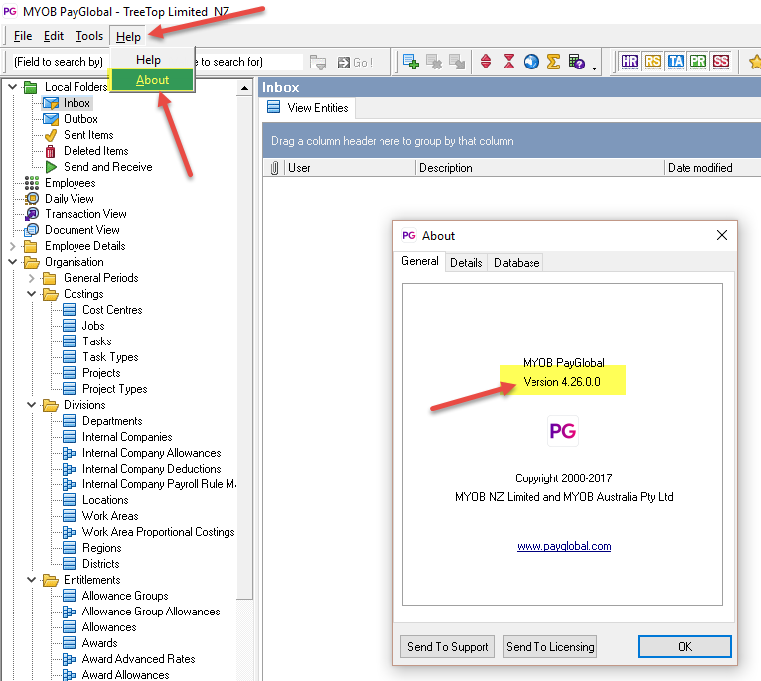
Task: Click the Transaction View icon
Action: (32, 214)
